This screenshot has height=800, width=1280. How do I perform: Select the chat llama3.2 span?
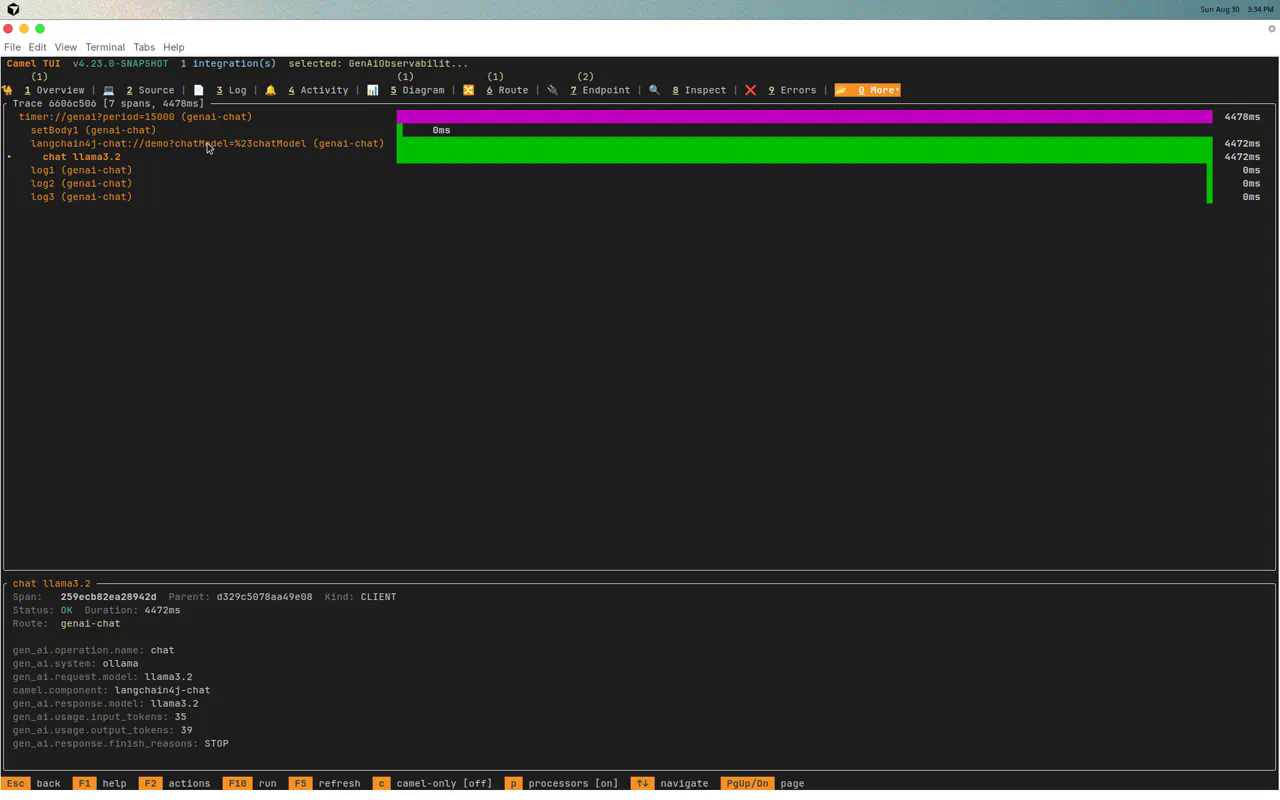tap(81, 157)
